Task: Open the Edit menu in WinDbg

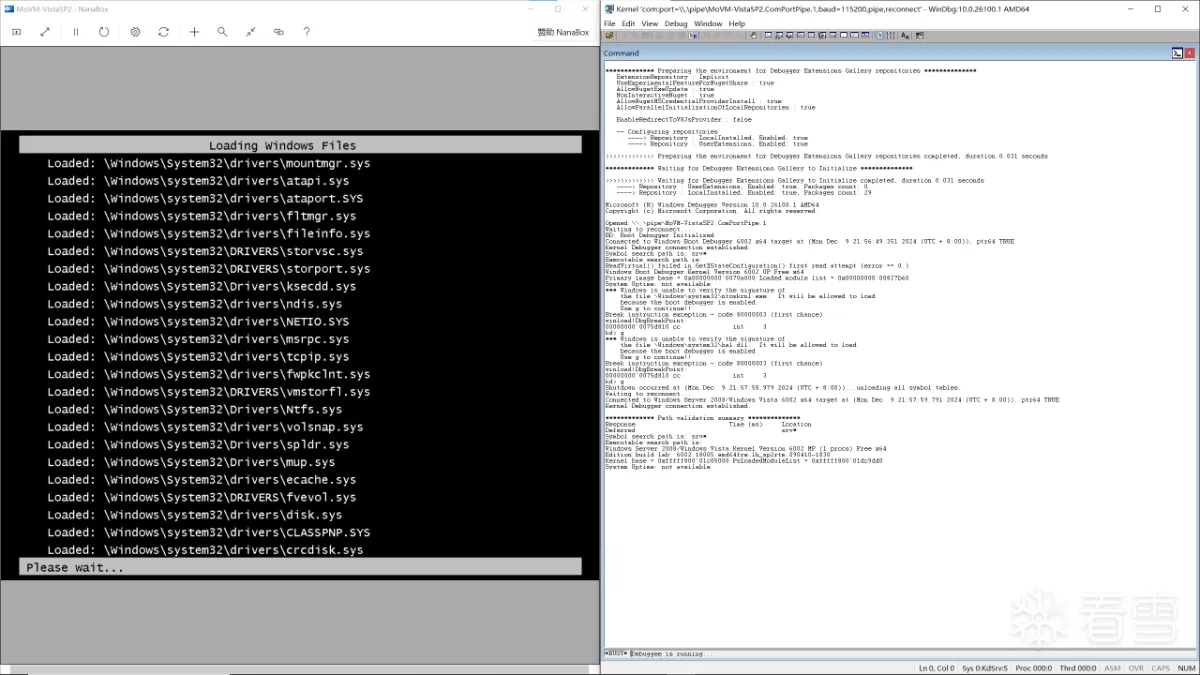Action: pos(628,23)
